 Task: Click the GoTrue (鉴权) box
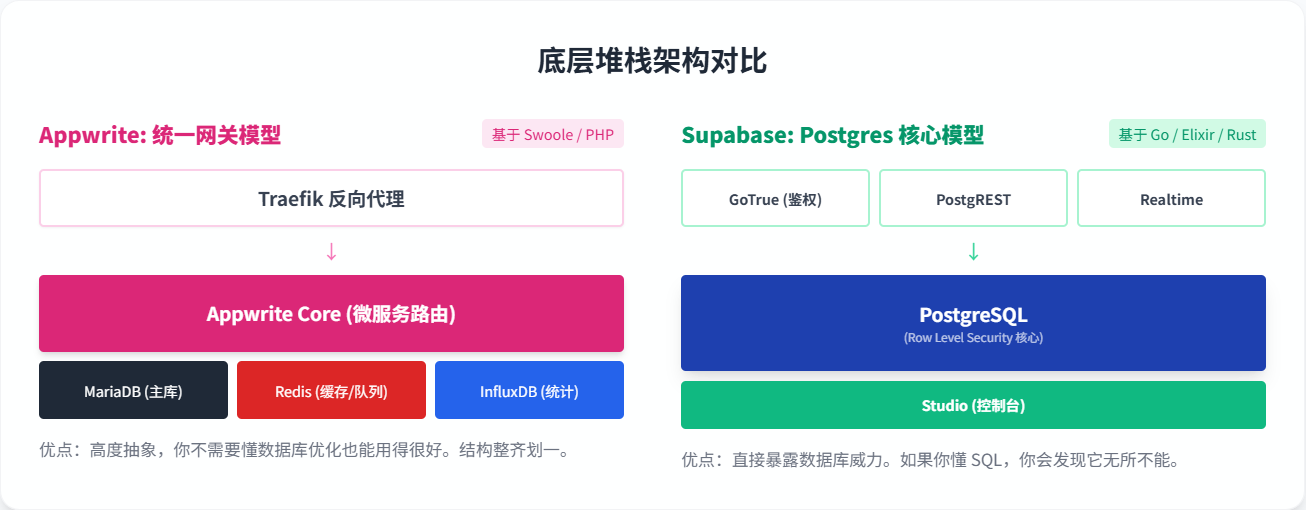tap(775, 198)
